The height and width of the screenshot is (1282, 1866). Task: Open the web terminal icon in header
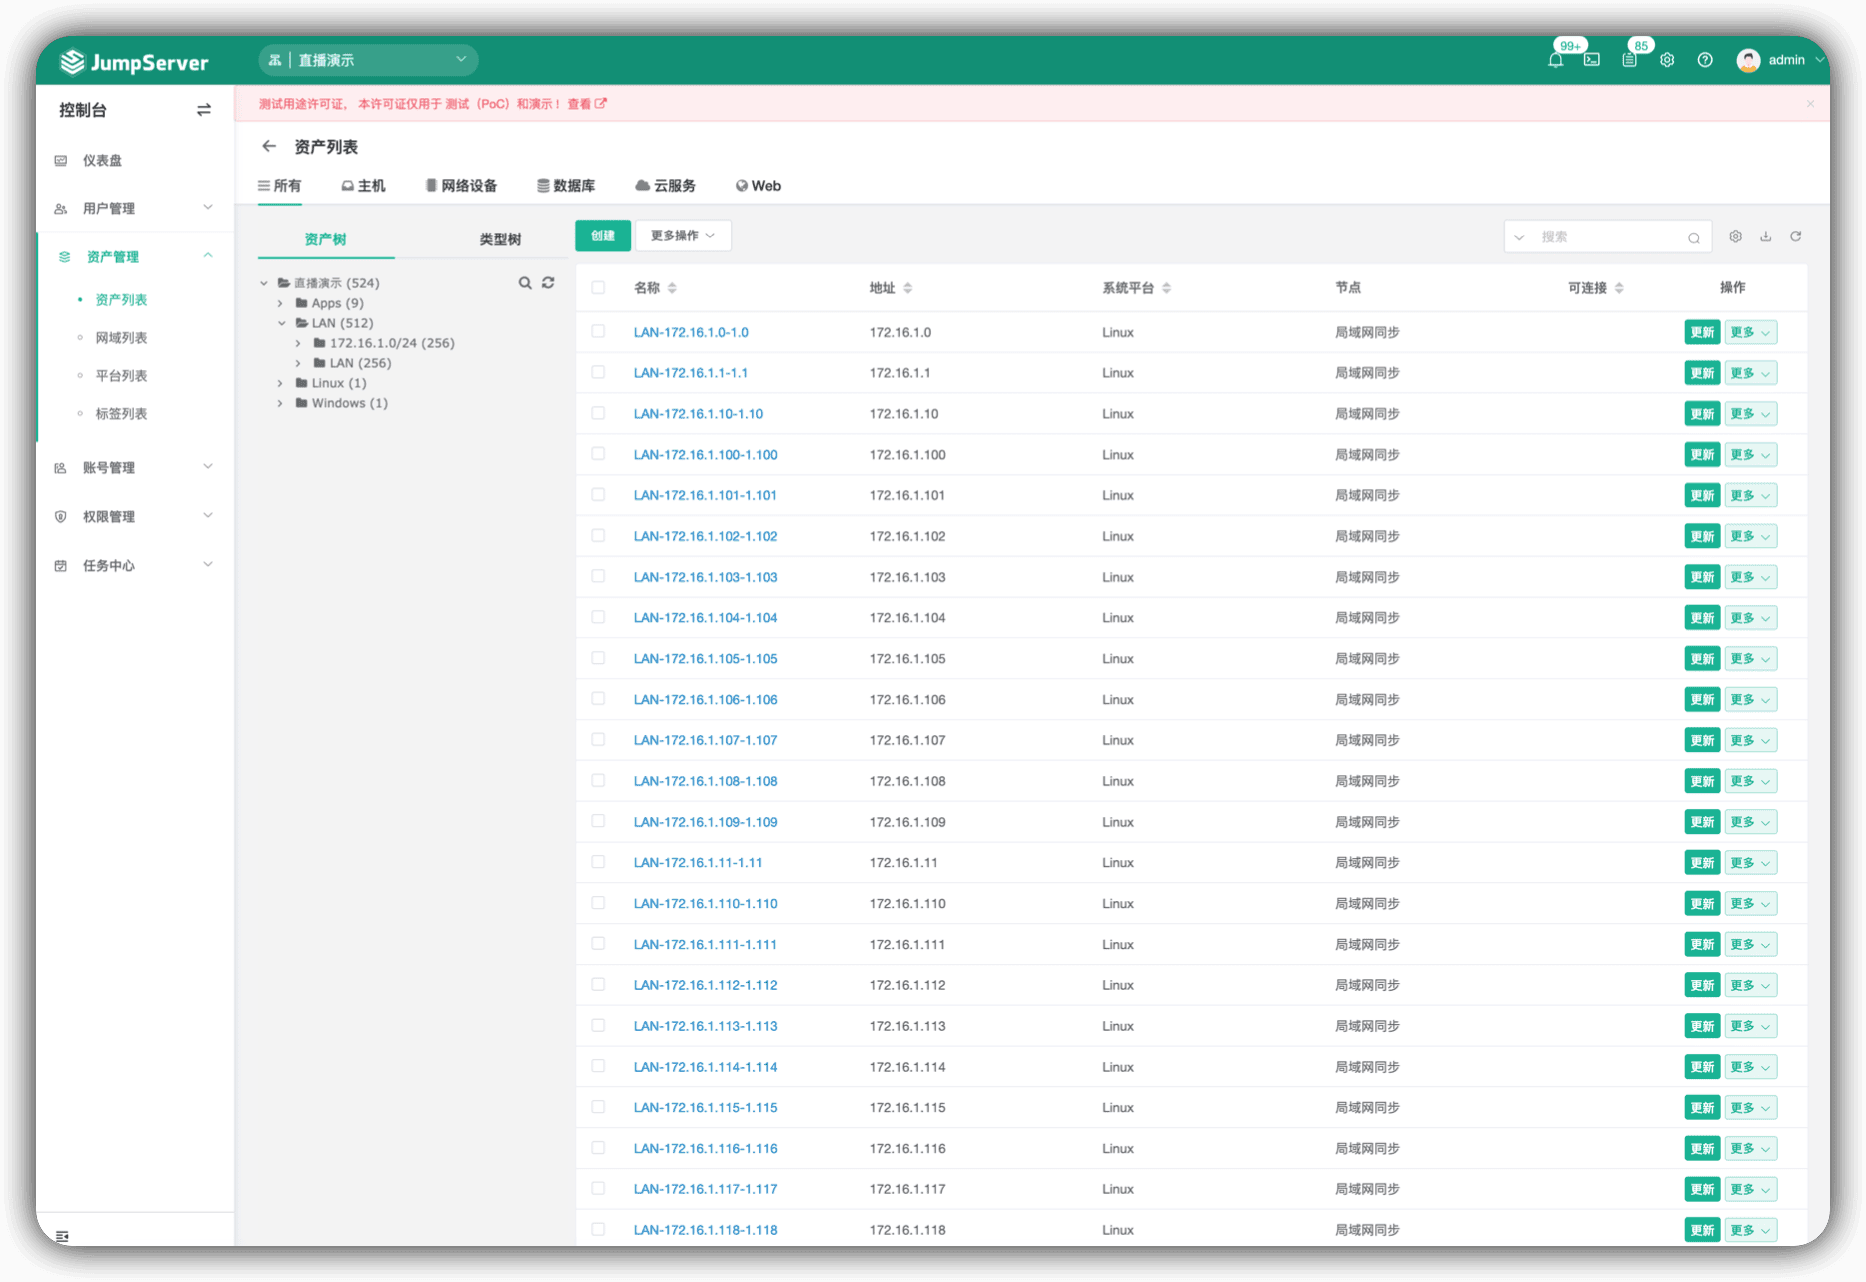tap(1592, 60)
